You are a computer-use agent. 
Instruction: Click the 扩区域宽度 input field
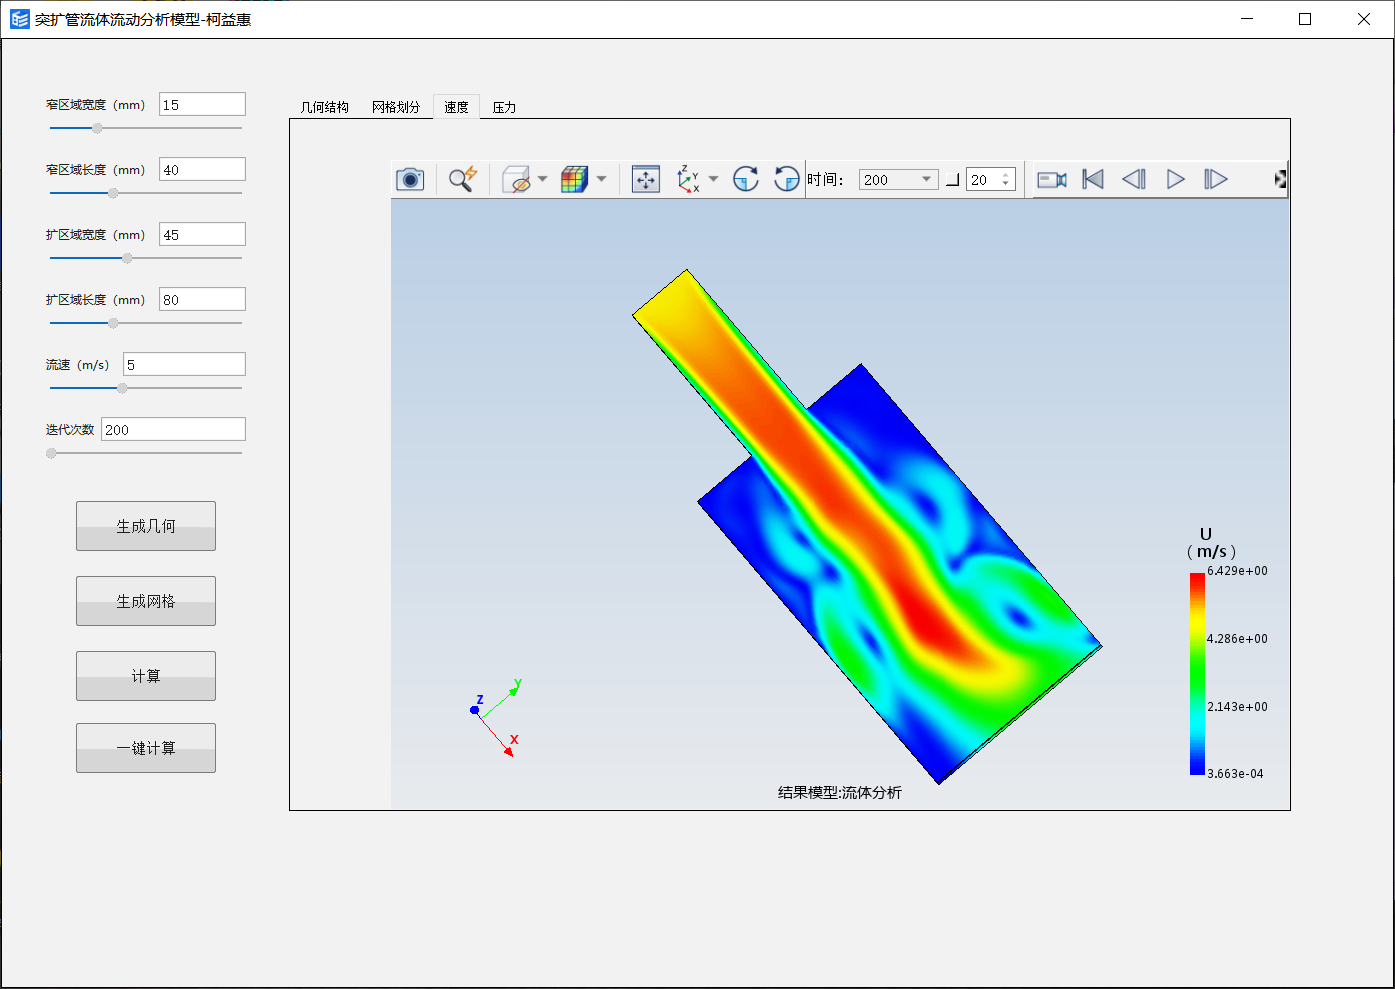pos(202,234)
